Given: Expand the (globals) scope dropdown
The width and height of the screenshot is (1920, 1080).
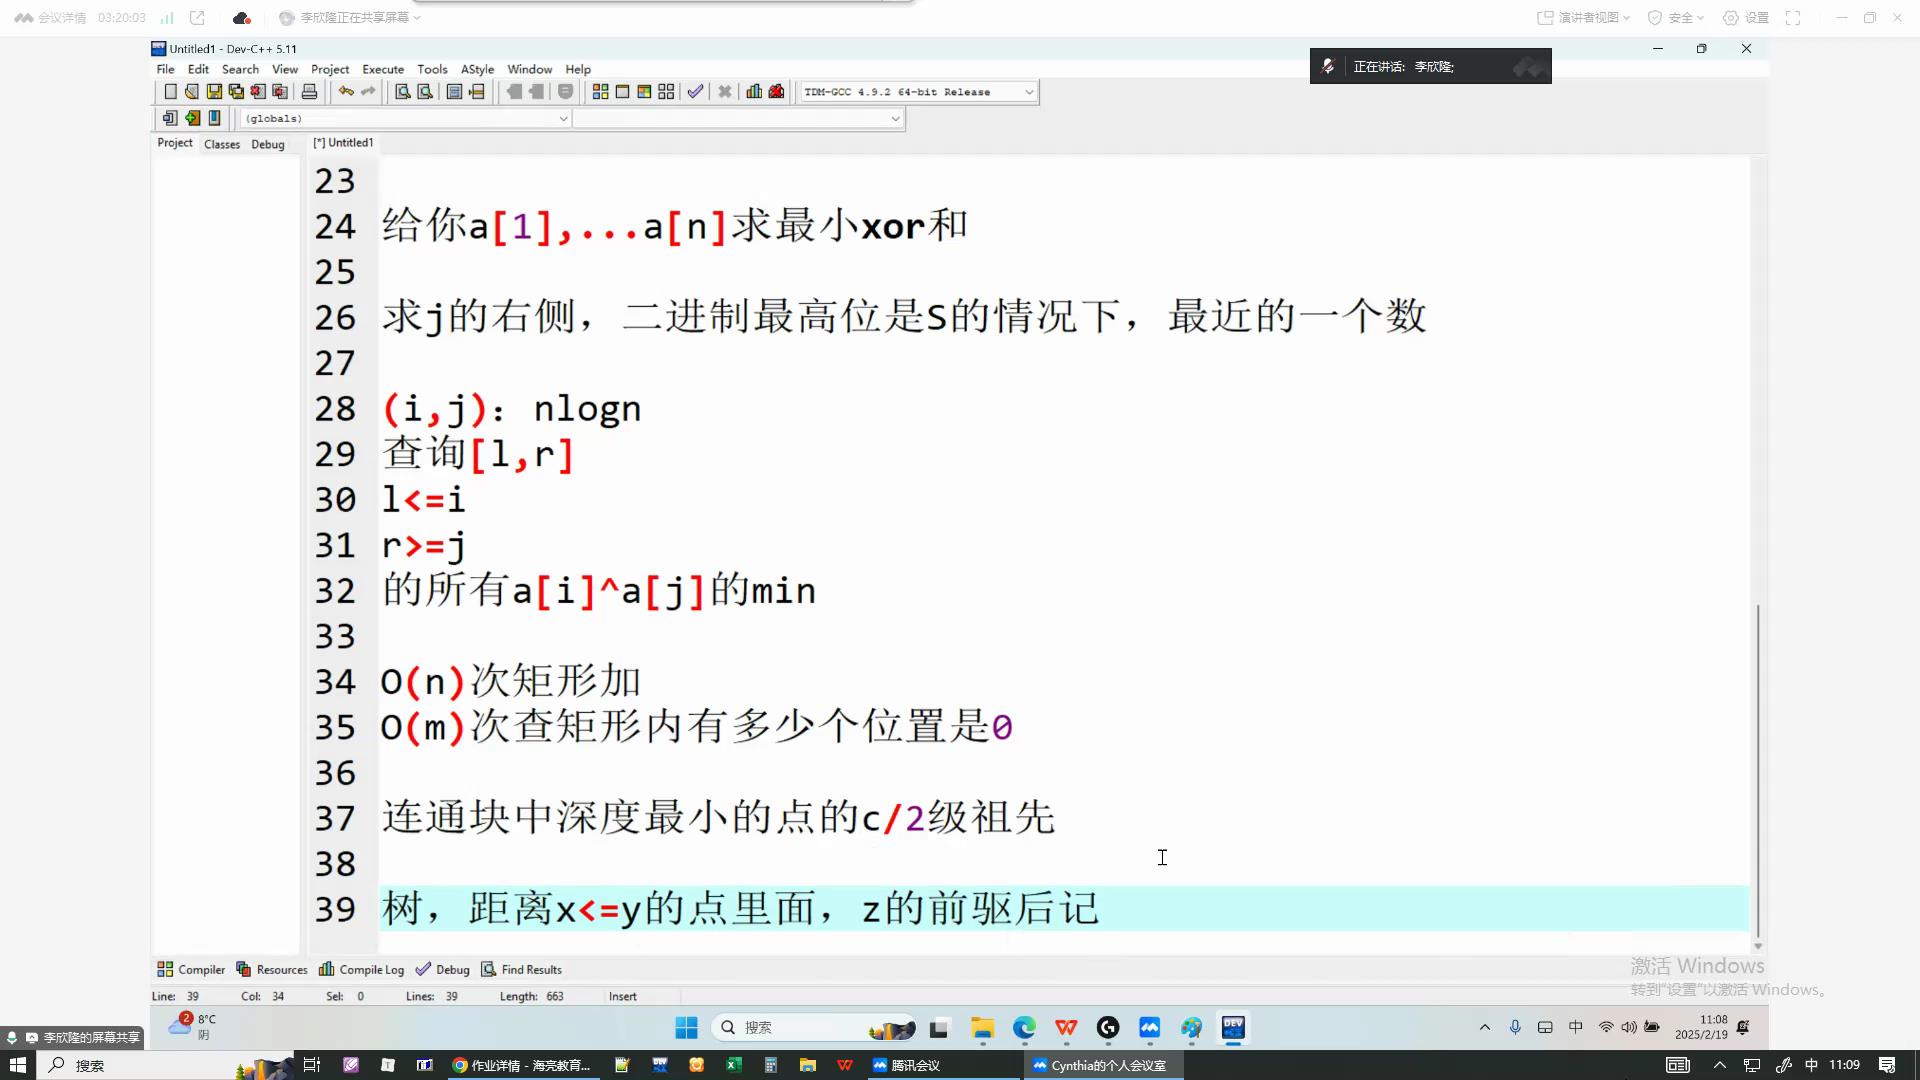Looking at the screenshot, I should click(x=563, y=119).
